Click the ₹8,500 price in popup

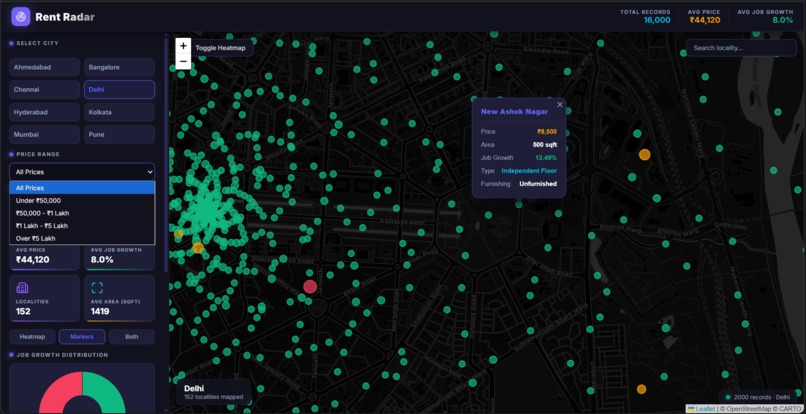pos(547,132)
